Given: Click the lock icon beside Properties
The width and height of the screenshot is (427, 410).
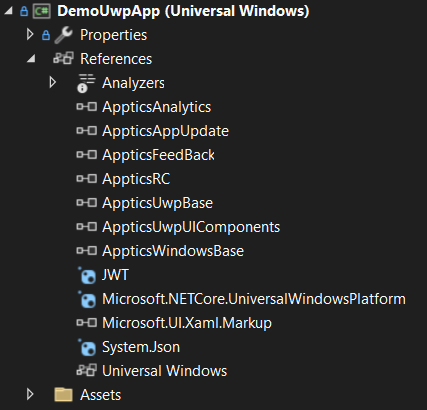Looking at the screenshot, I should (46, 35).
